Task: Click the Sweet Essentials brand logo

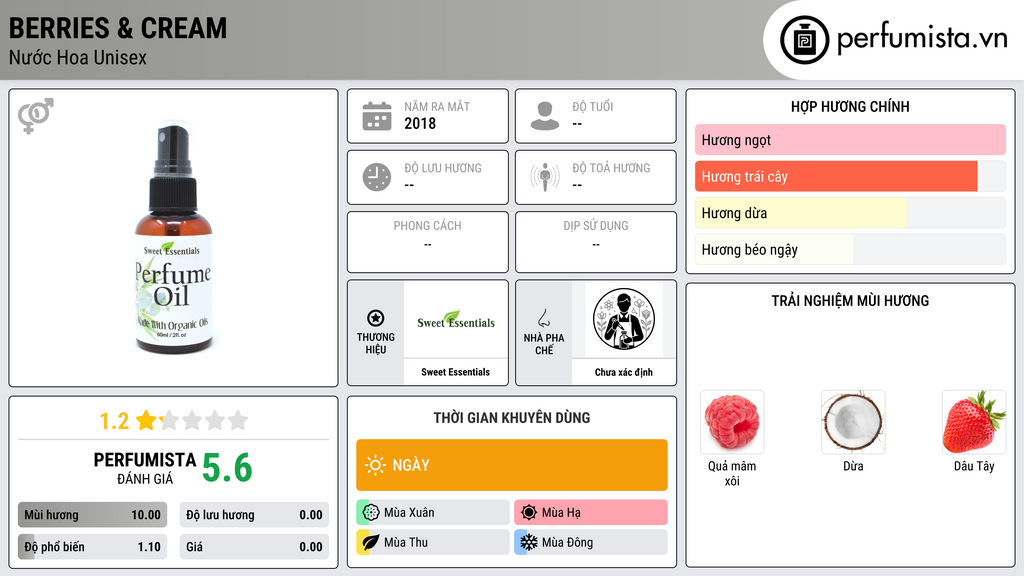Action: pos(456,320)
